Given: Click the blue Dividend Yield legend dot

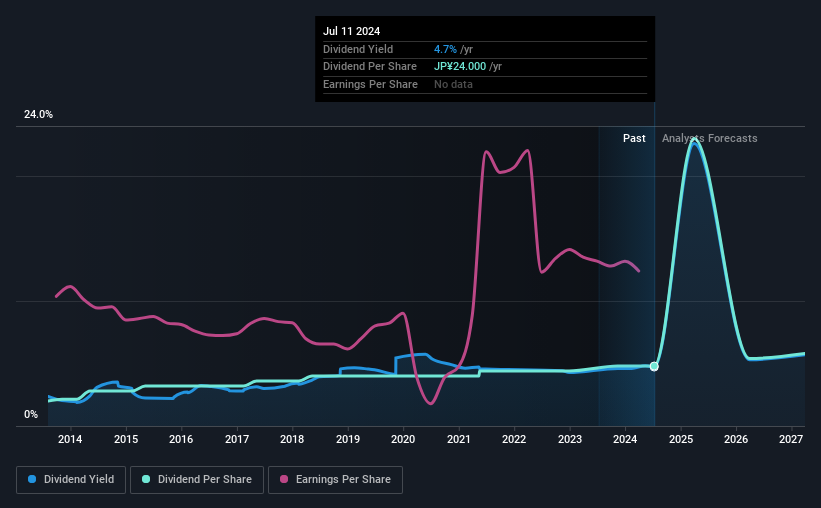Looking at the screenshot, I should click(32, 480).
